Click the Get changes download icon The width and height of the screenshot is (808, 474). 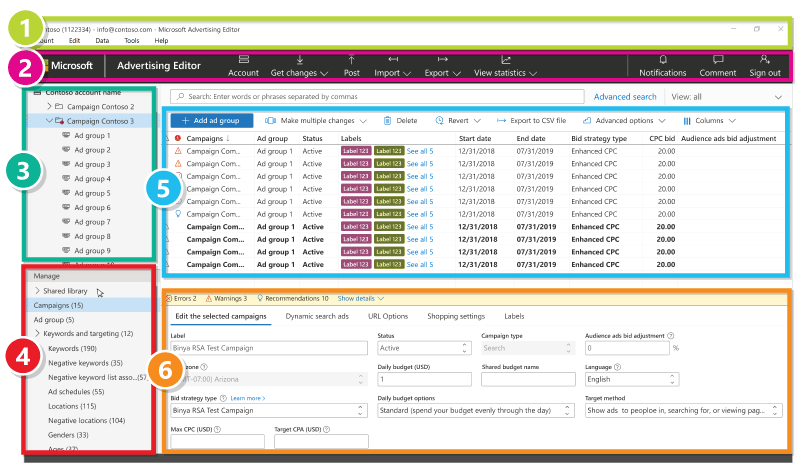tap(299, 60)
